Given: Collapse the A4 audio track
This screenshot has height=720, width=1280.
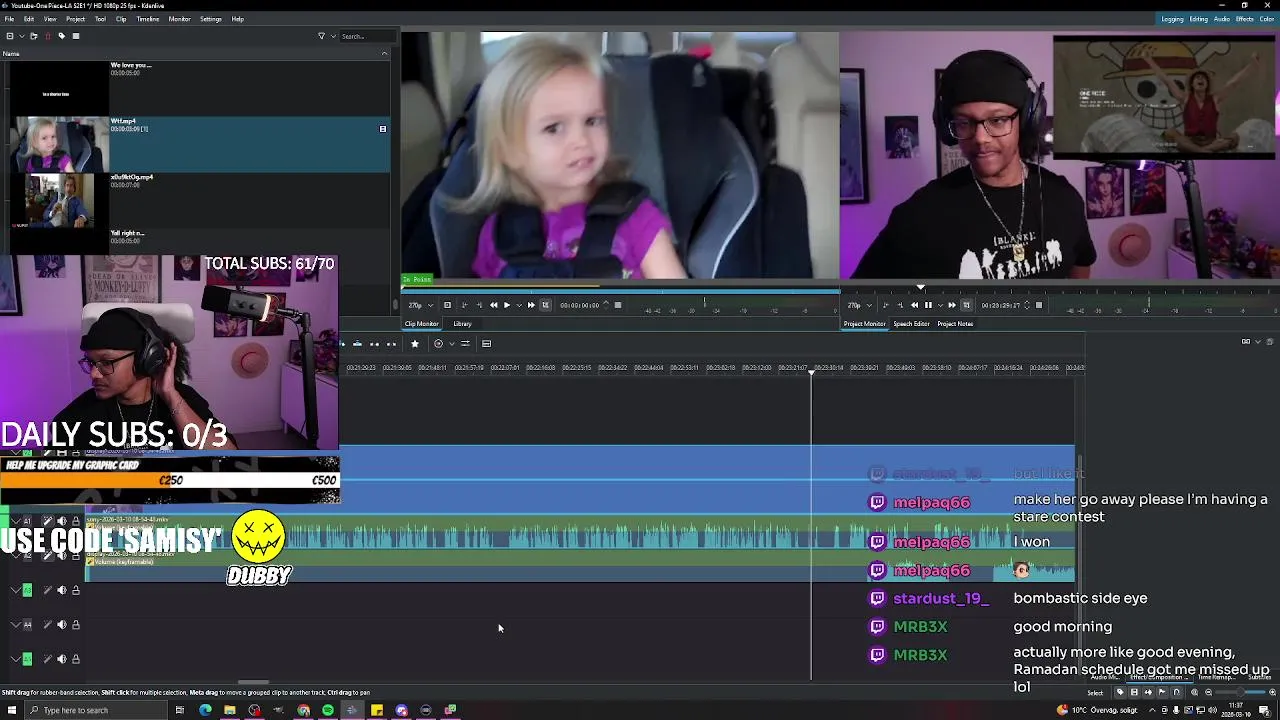Looking at the screenshot, I should coord(15,625).
